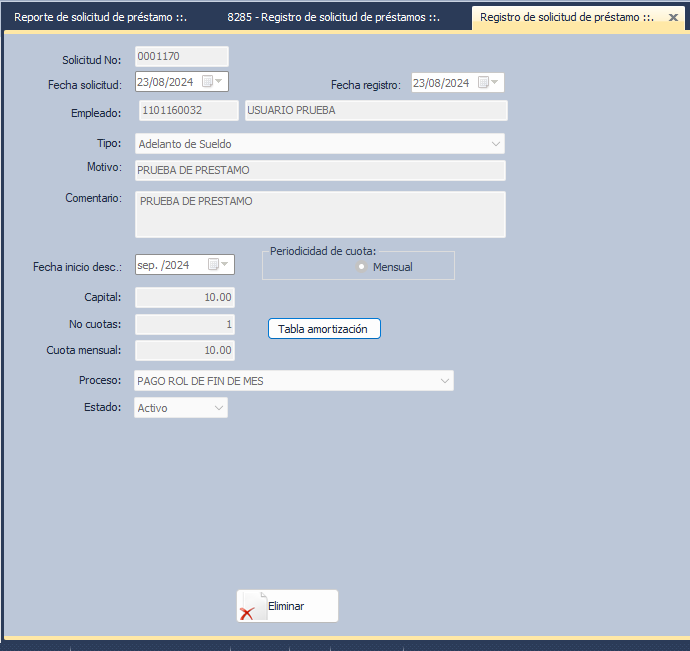Click the Motivo text field
This screenshot has height=651, width=690.
[x=319, y=171]
